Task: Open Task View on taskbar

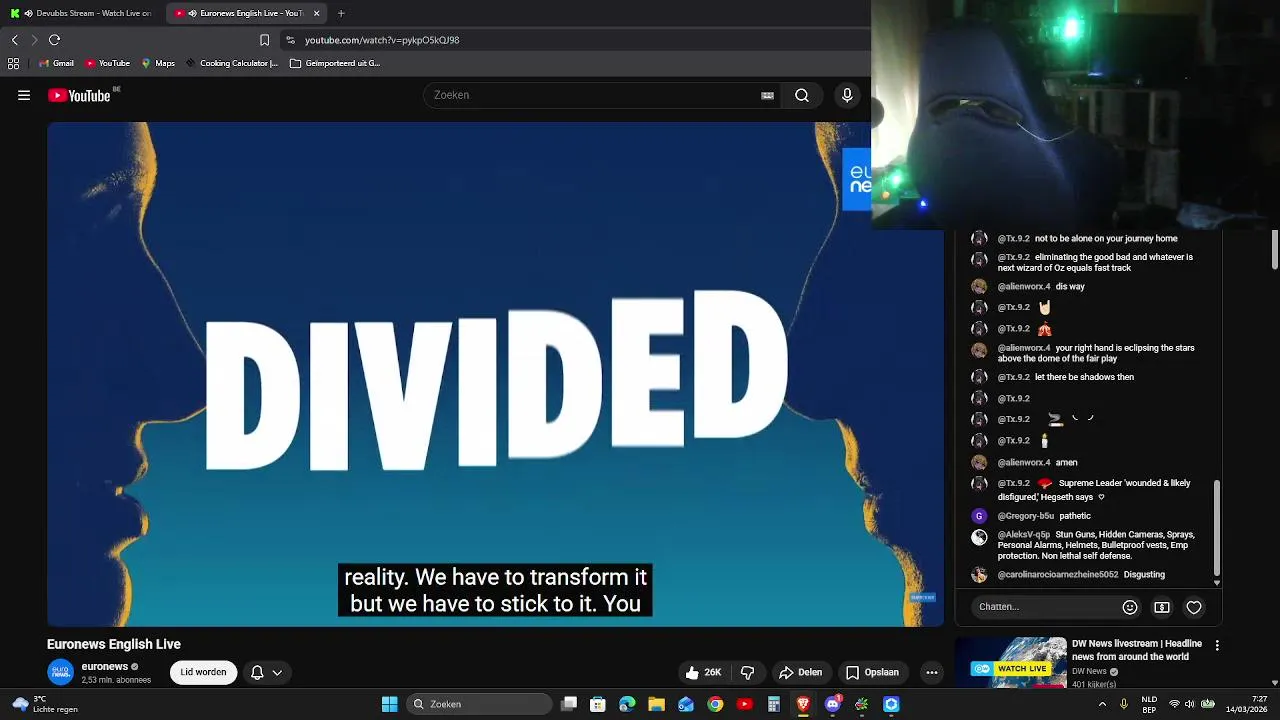Action: tap(569, 704)
